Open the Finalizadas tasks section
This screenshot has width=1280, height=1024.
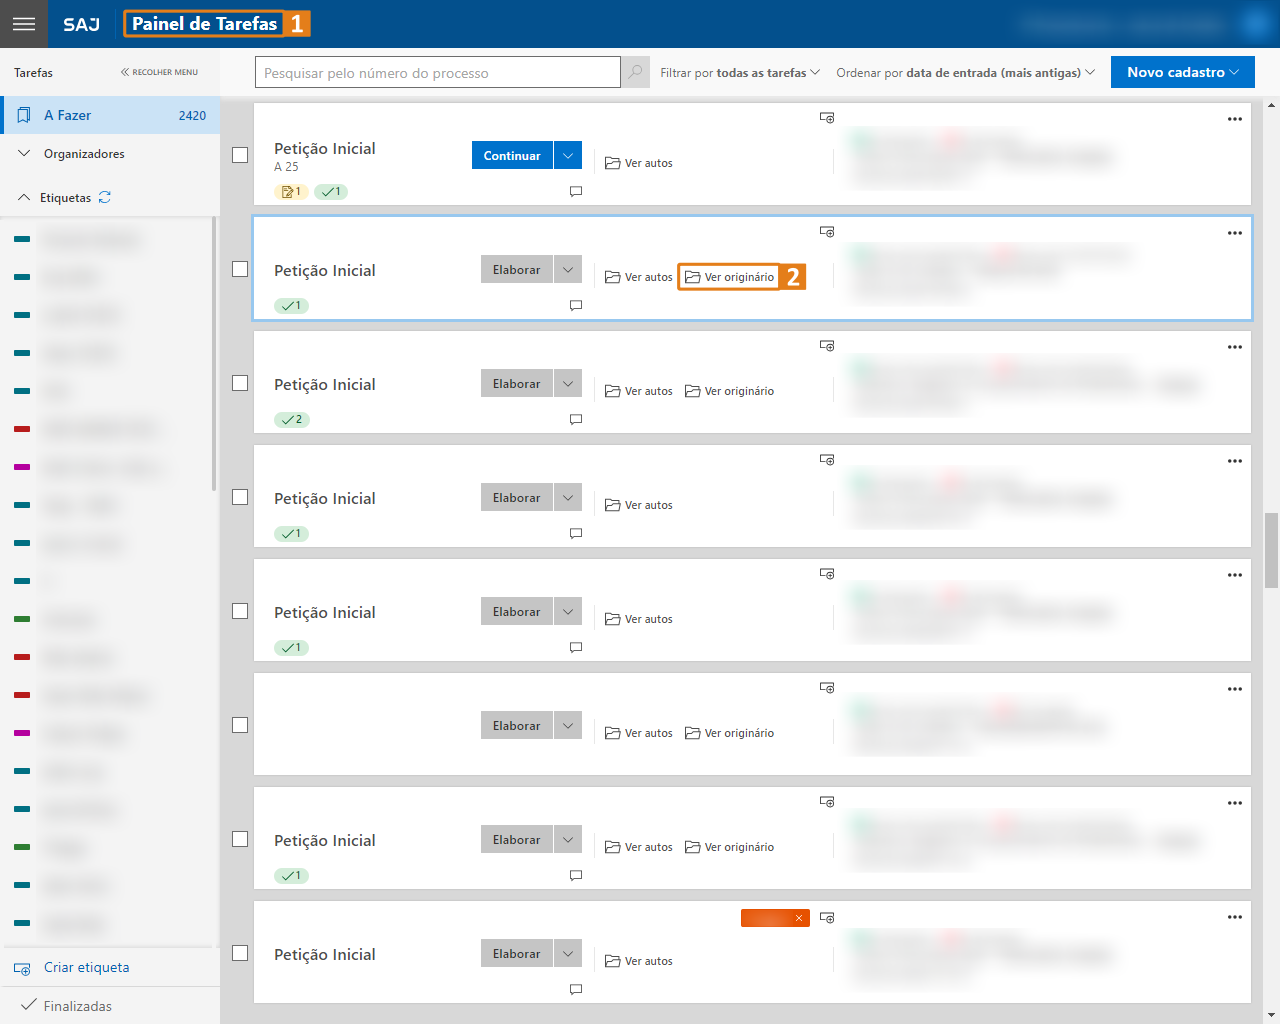pyautogui.click(x=77, y=1006)
